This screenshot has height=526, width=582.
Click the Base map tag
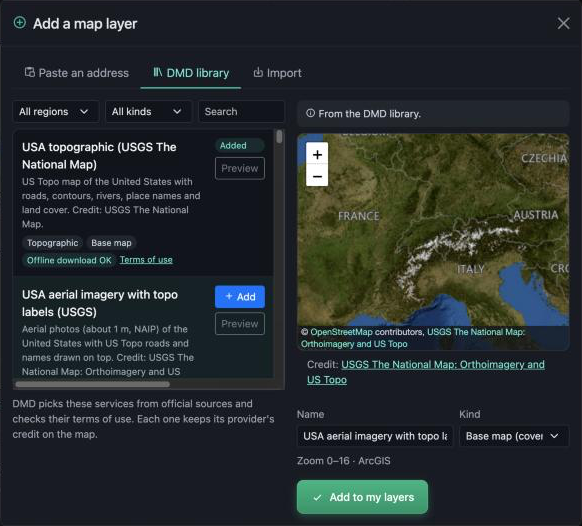(x=111, y=243)
